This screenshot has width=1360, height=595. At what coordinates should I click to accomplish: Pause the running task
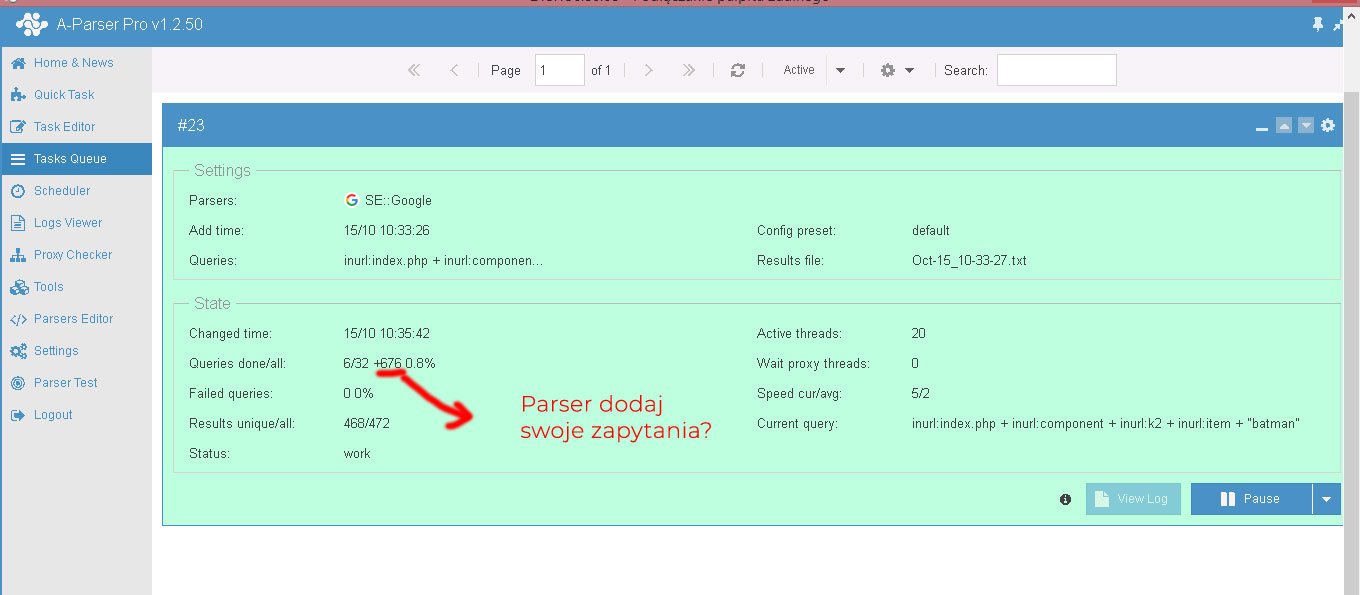pos(1251,499)
